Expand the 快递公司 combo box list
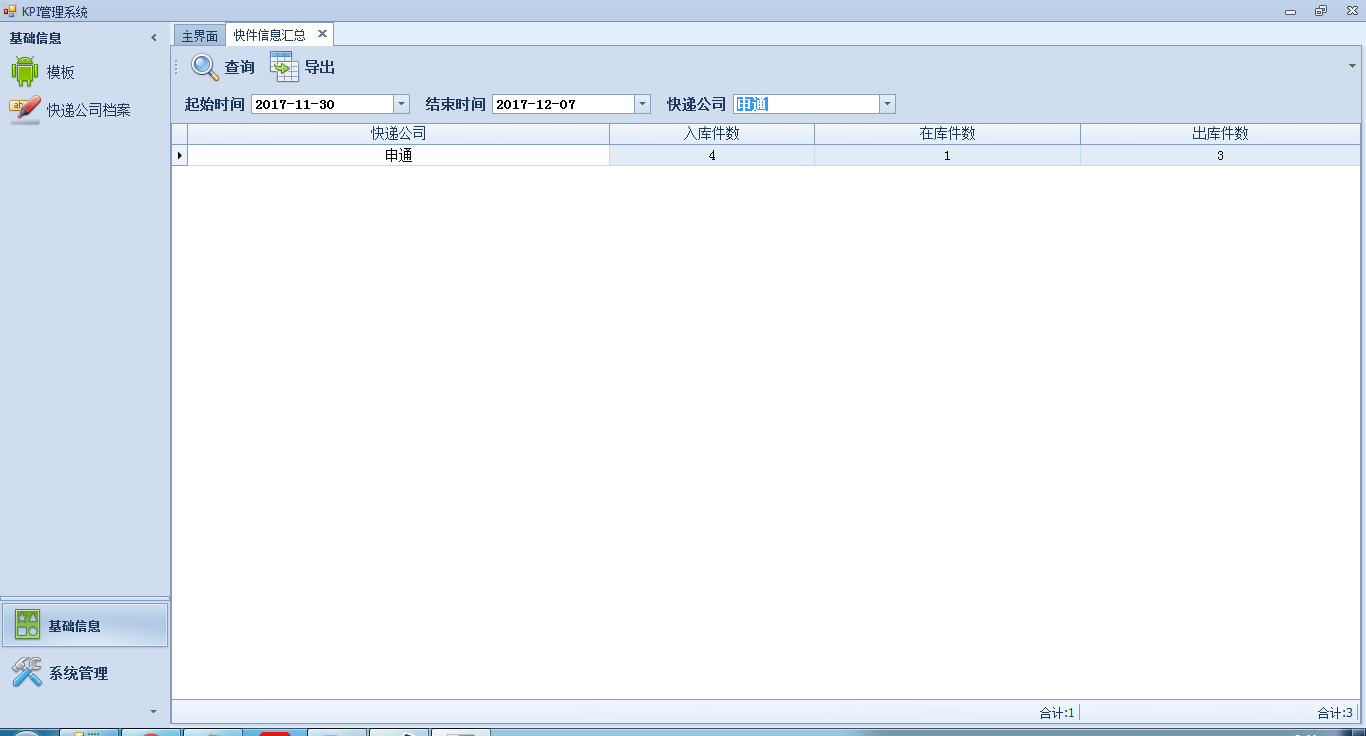Viewport: 1366px width, 736px height. coord(887,104)
